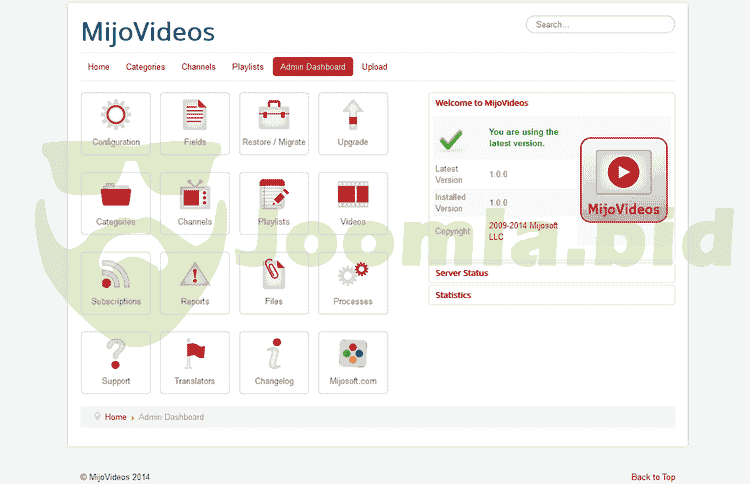Viewport: 750px width, 484px height.
Task: Open the Translators flag icon
Action: click(195, 356)
